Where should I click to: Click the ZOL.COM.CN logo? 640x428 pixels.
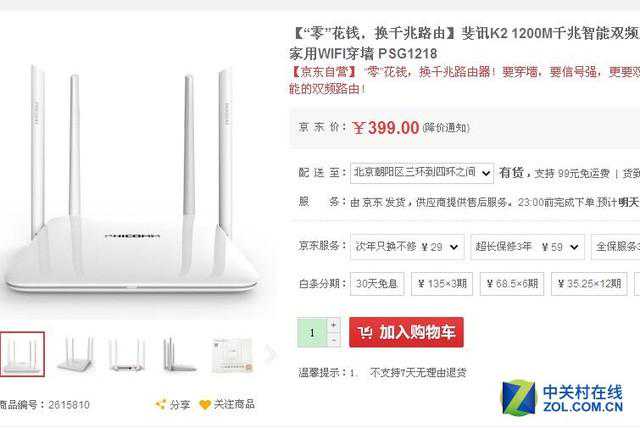(562, 398)
